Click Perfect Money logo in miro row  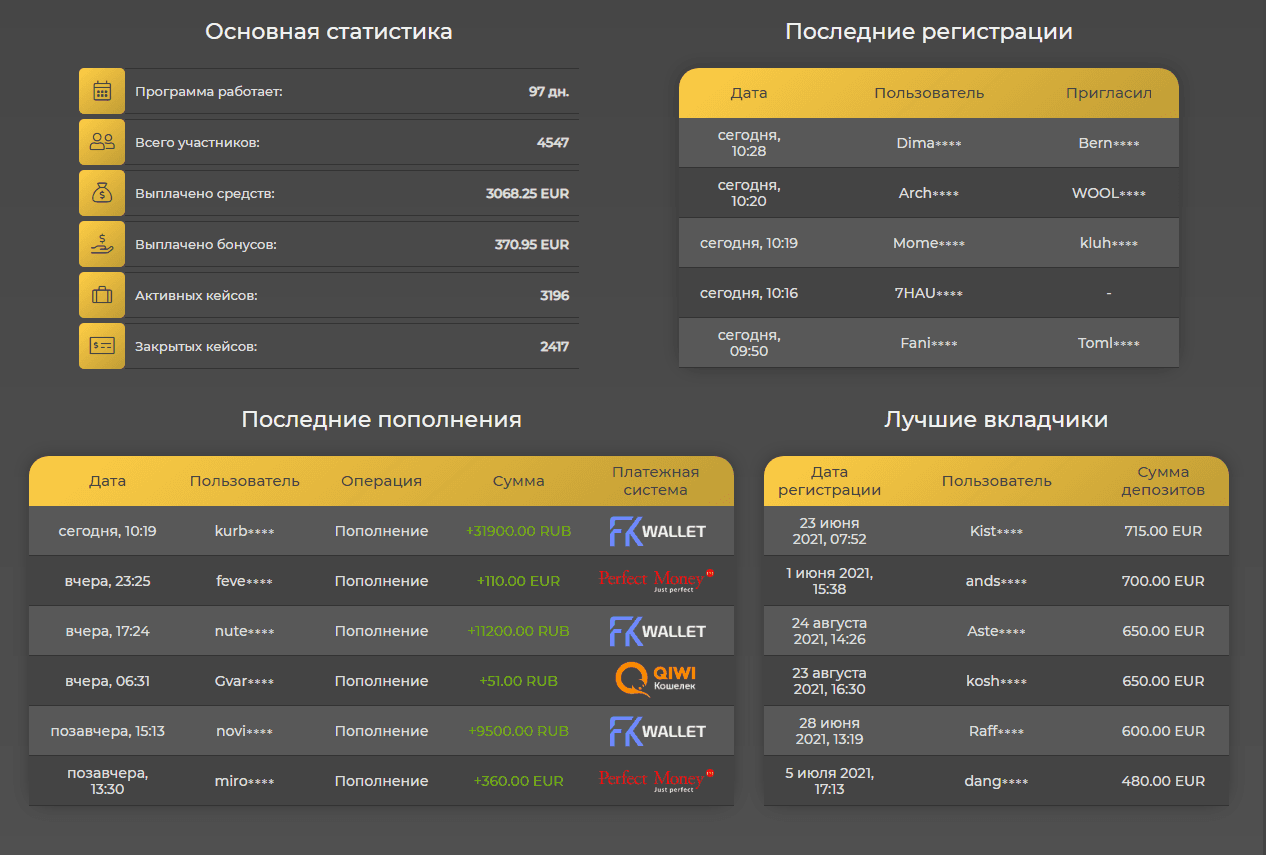click(x=656, y=781)
